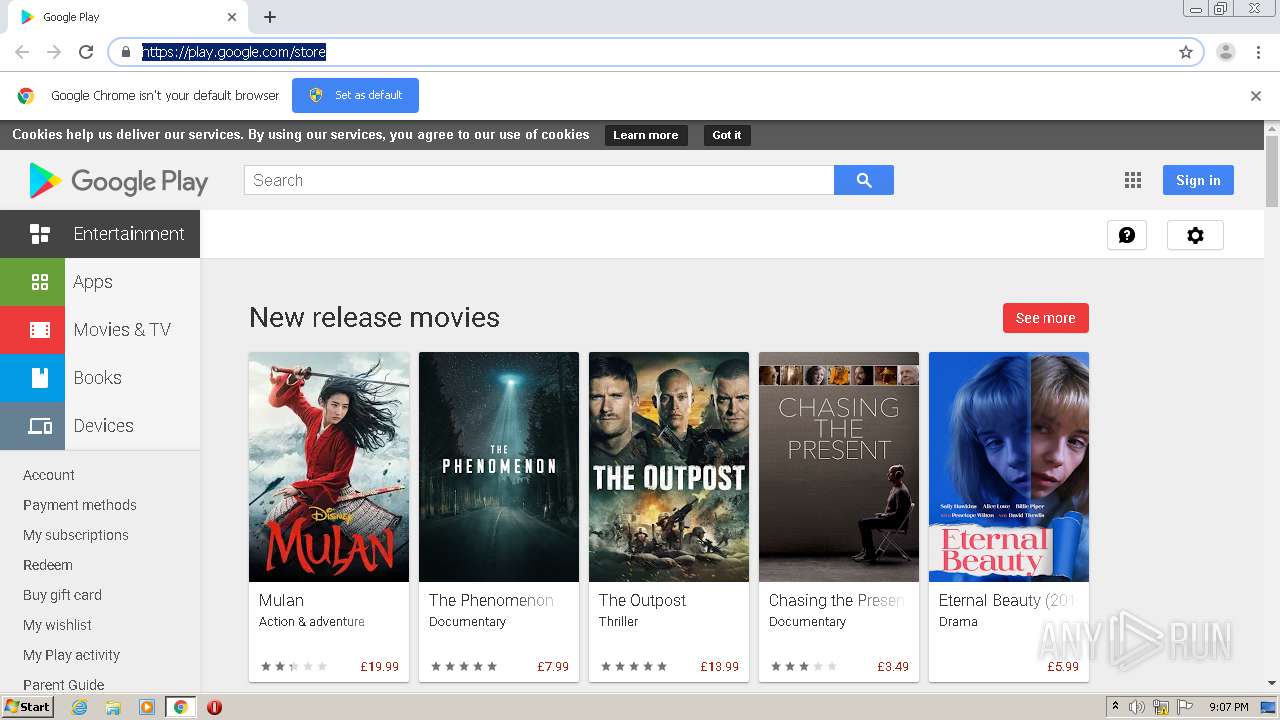
Task: Click Set as default button
Action: (x=355, y=95)
